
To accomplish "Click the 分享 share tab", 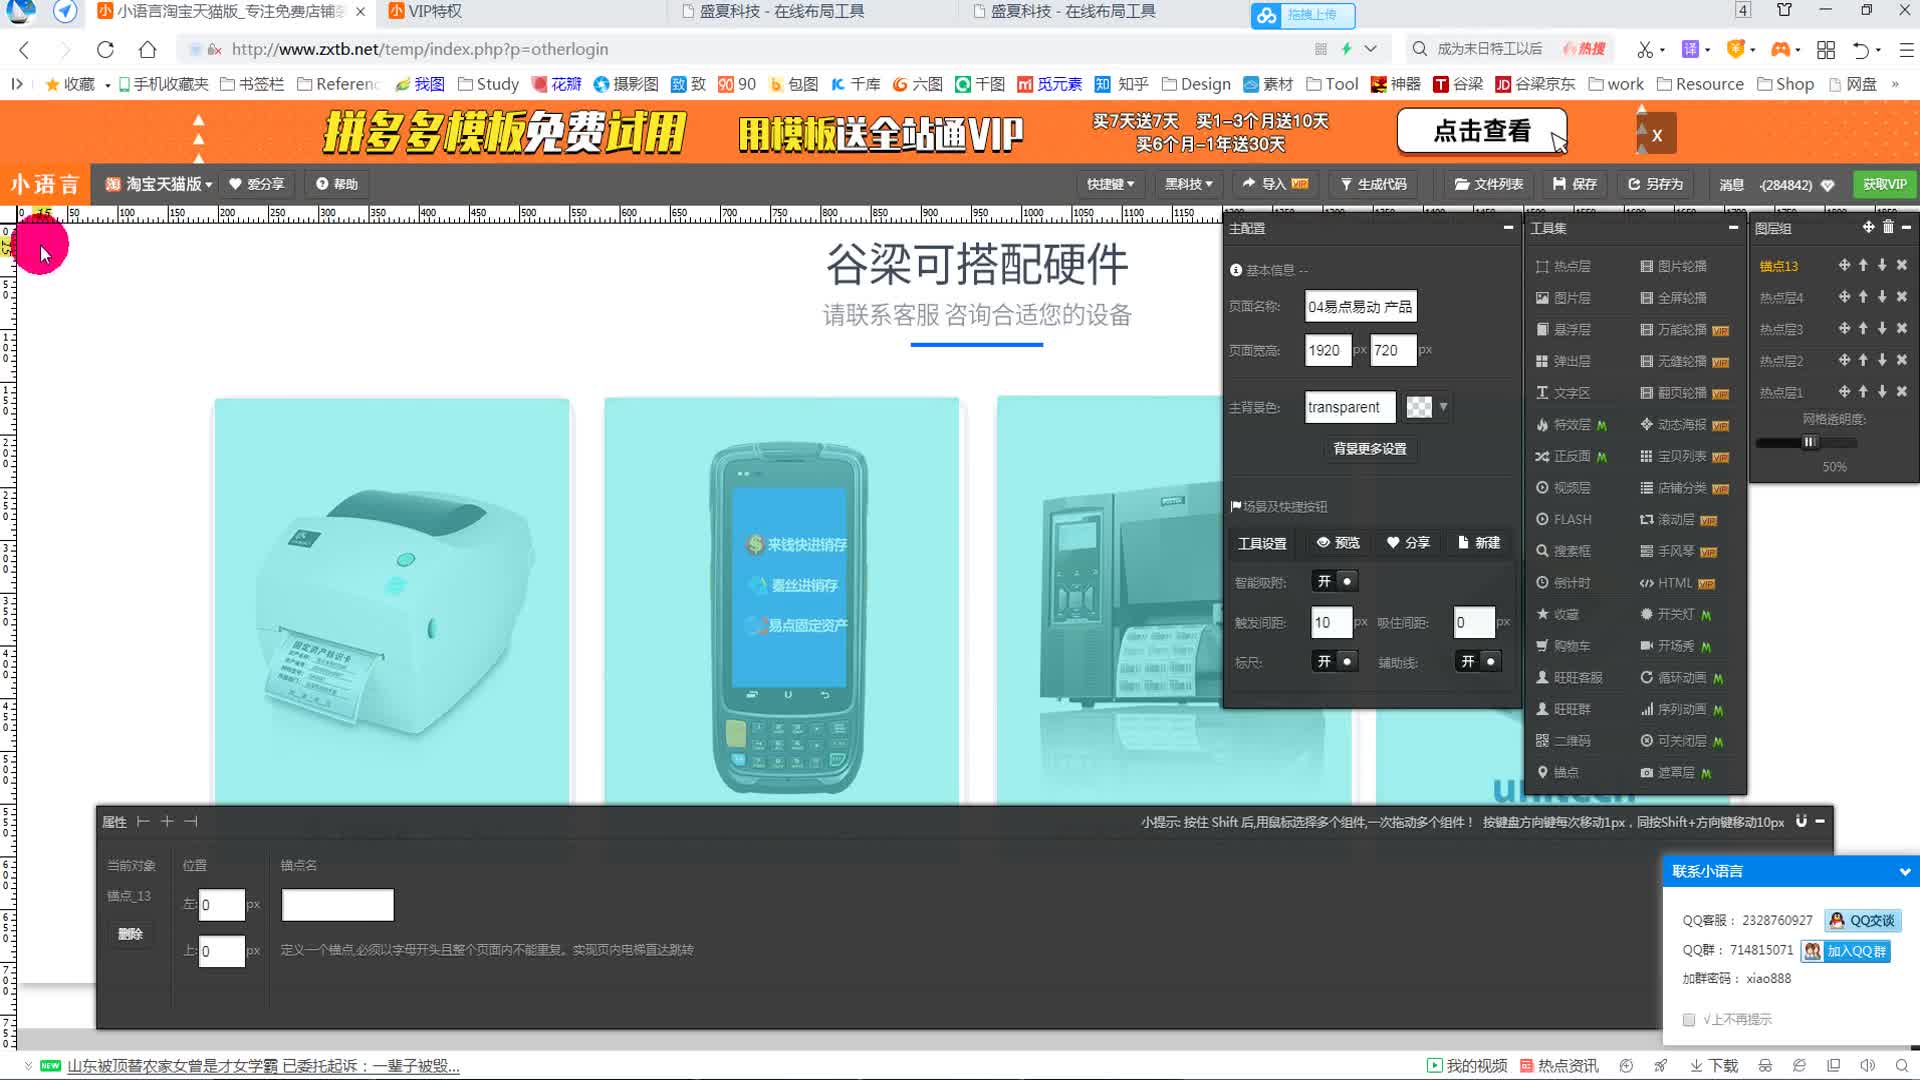I will tap(1408, 543).
